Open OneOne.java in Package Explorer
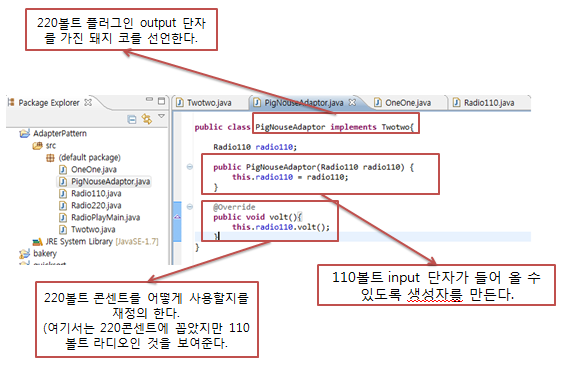The width and height of the screenshot is (571, 377). pyautogui.click(x=94, y=169)
